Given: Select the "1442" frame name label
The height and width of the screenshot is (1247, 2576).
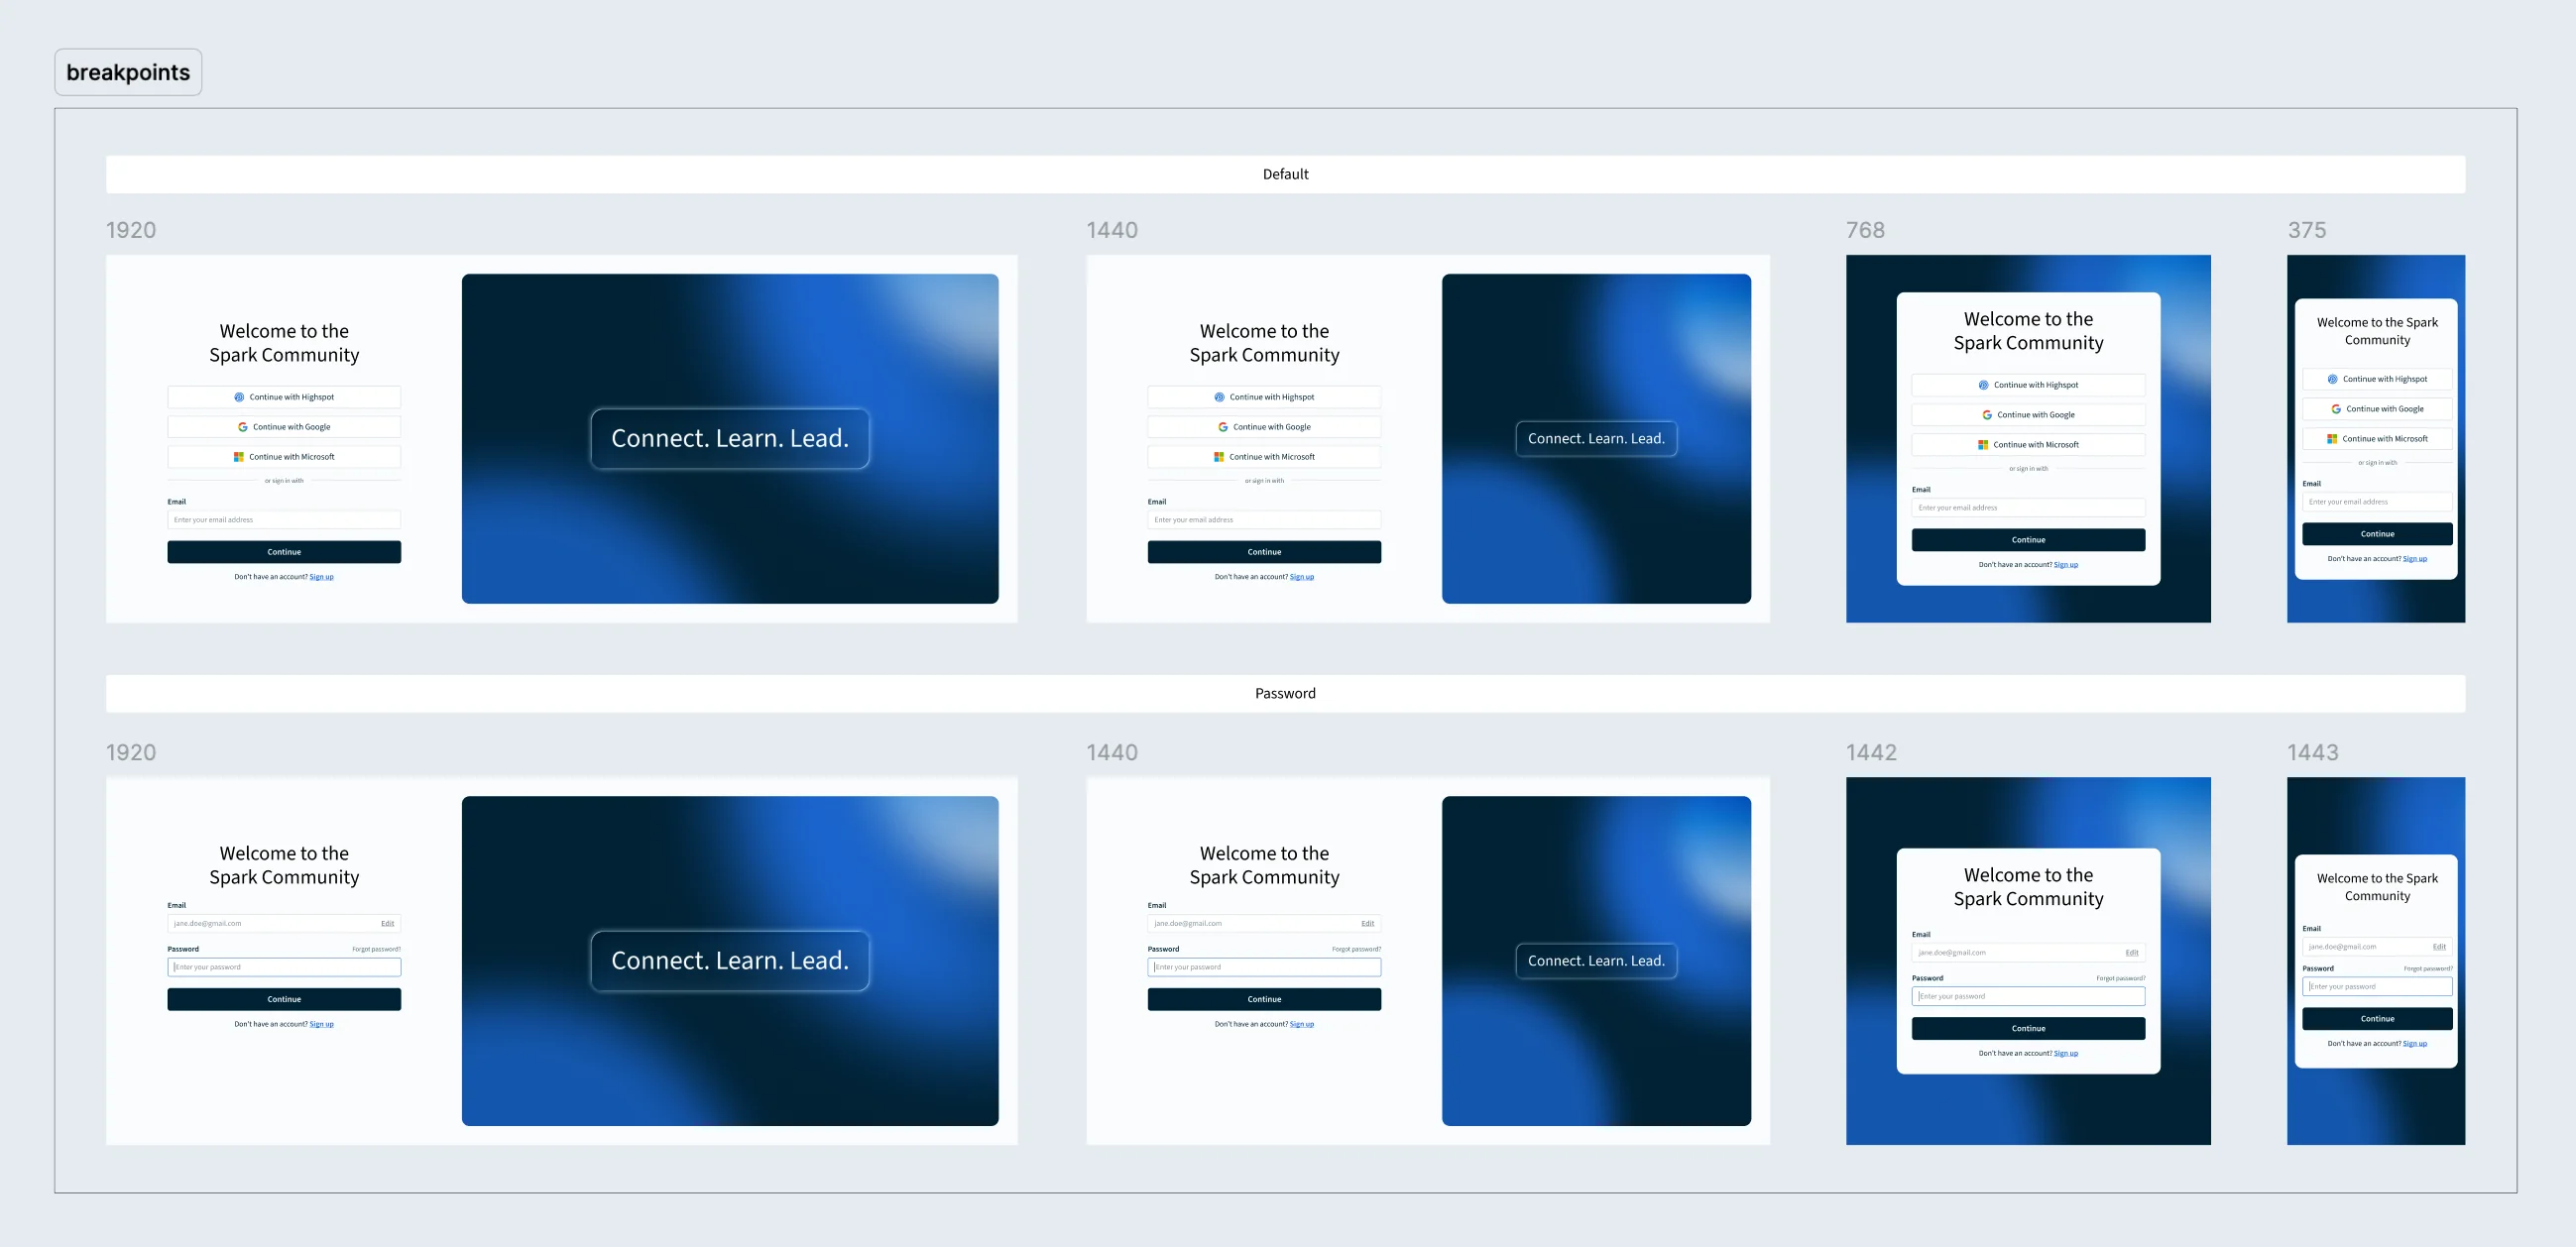Looking at the screenshot, I should coord(1871,752).
